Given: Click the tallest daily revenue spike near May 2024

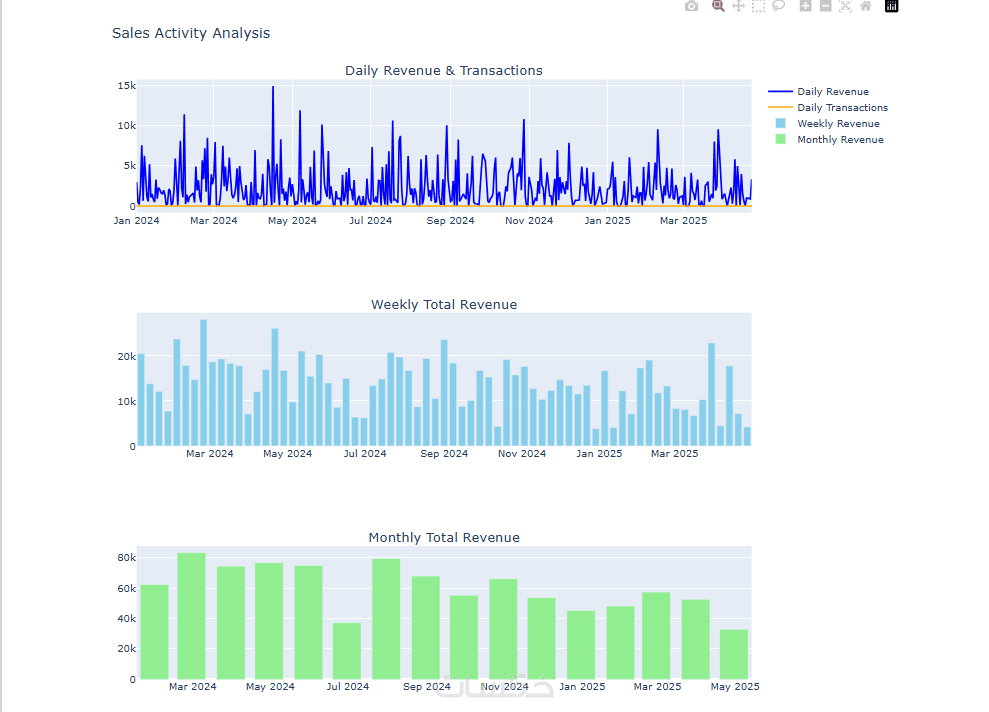Looking at the screenshot, I should 273,88.
